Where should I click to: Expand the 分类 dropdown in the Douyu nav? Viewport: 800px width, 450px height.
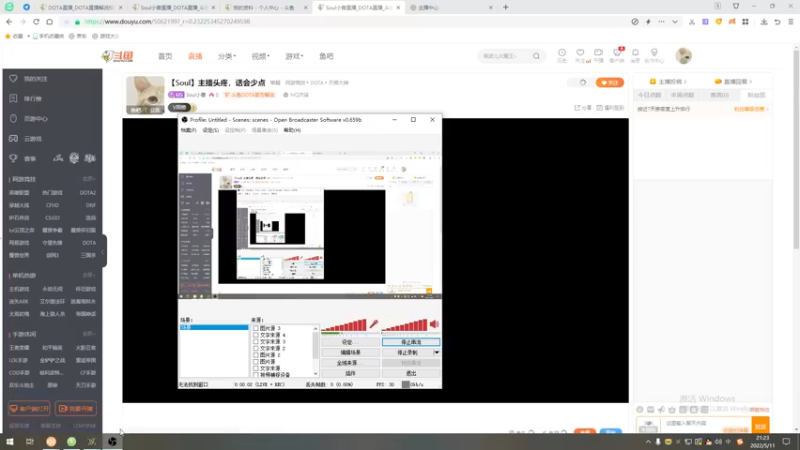[227, 56]
